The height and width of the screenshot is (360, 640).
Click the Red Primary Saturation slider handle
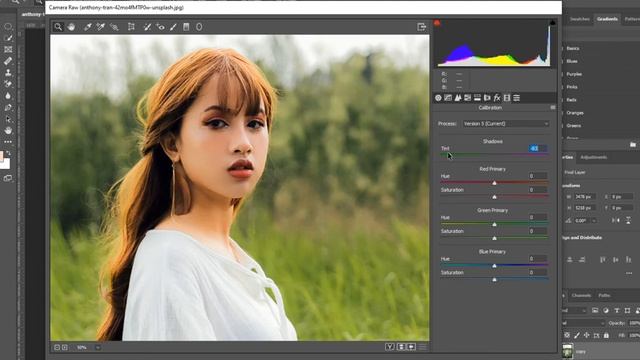(x=494, y=197)
